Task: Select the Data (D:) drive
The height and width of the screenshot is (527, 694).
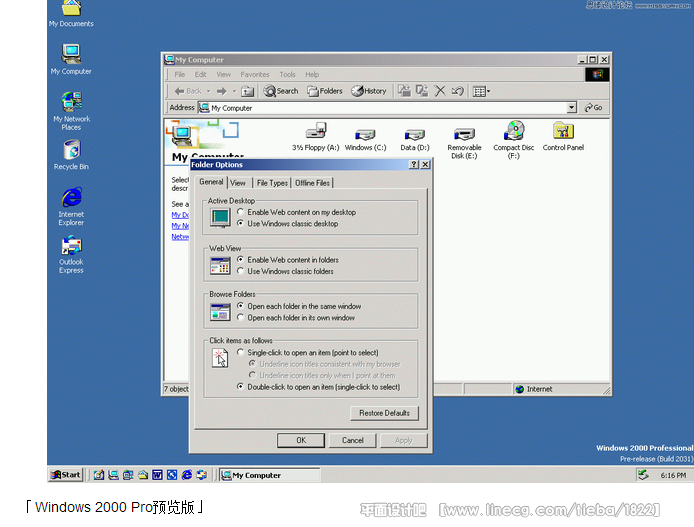Action: pyautogui.click(x=415, y=139)
